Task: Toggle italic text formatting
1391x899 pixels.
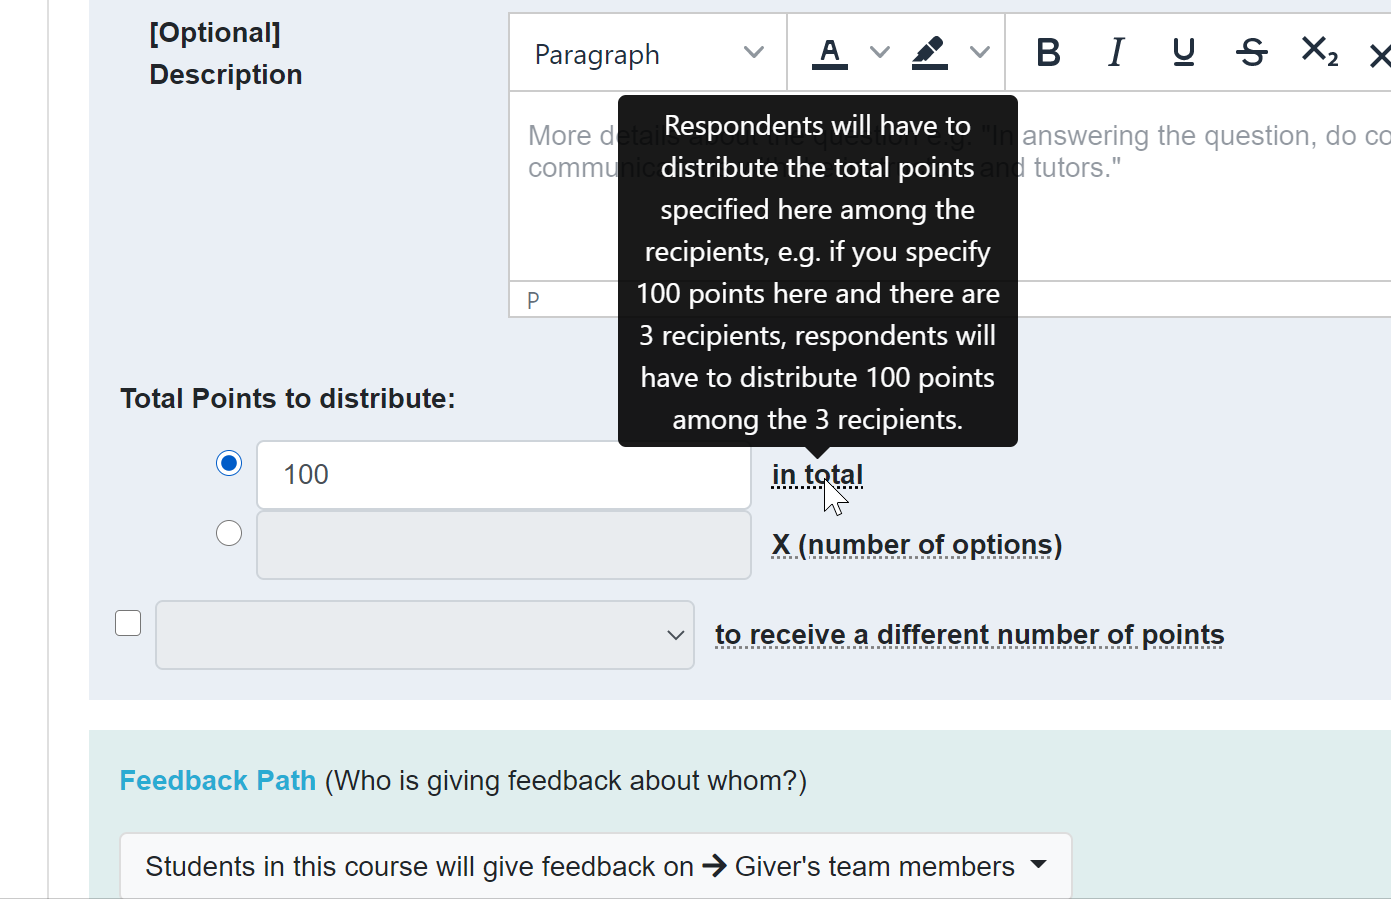Action: tap(1116, 52)
